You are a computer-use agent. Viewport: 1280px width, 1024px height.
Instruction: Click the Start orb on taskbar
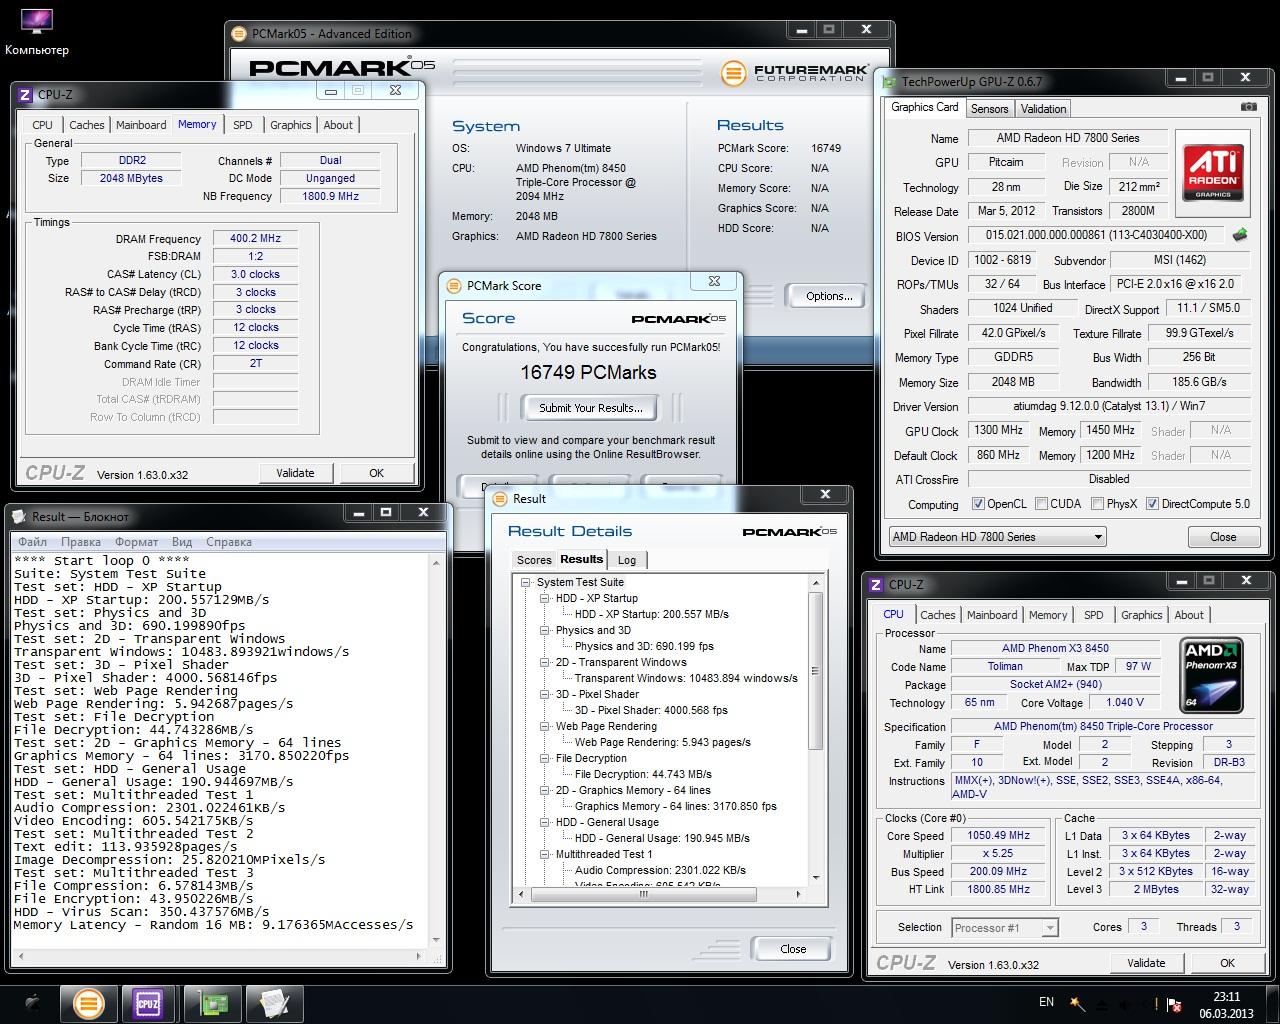click(33, 1002)
